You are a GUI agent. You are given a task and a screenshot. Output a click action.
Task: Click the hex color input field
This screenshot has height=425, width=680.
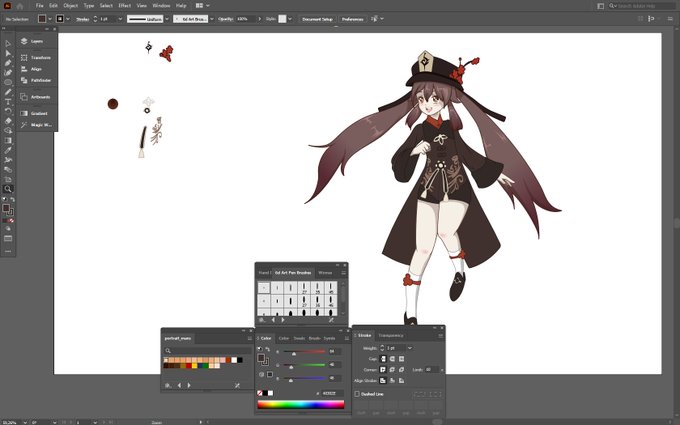tap(332, 393)
